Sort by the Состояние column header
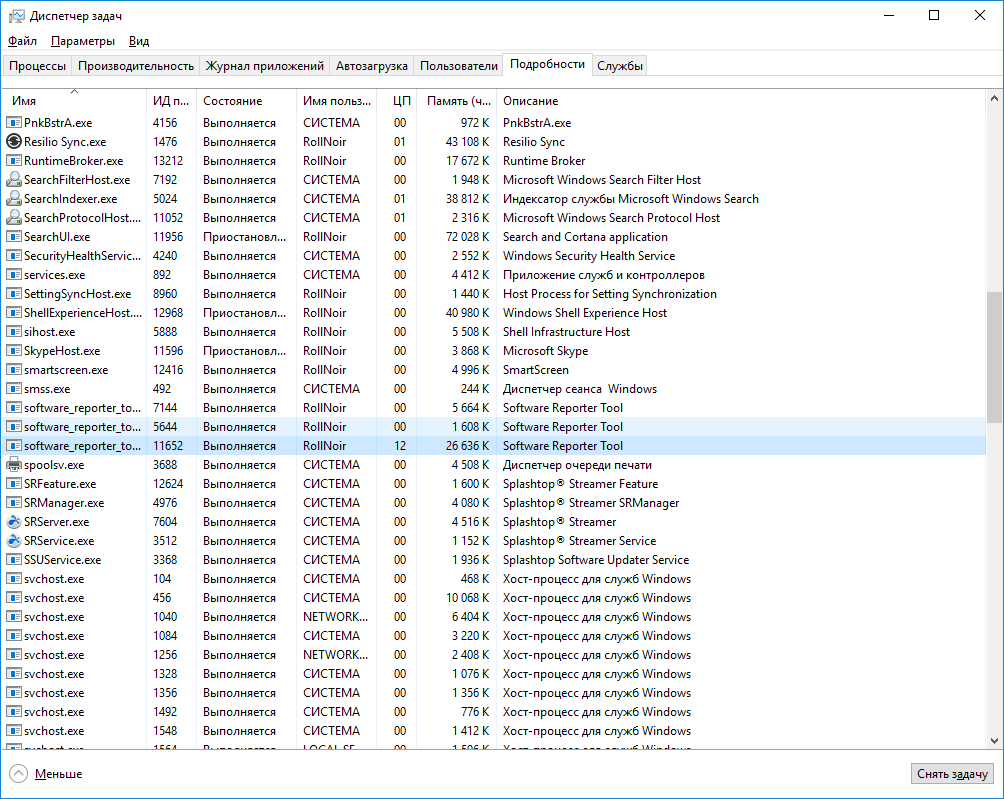 tap(246, 101)
